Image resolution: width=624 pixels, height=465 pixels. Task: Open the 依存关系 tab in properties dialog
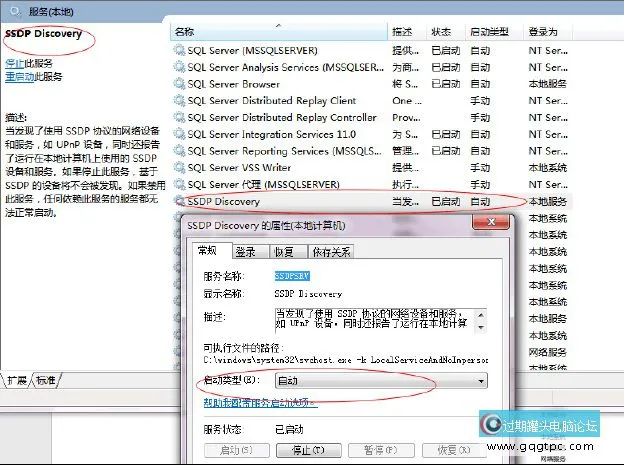pos(331,252)
